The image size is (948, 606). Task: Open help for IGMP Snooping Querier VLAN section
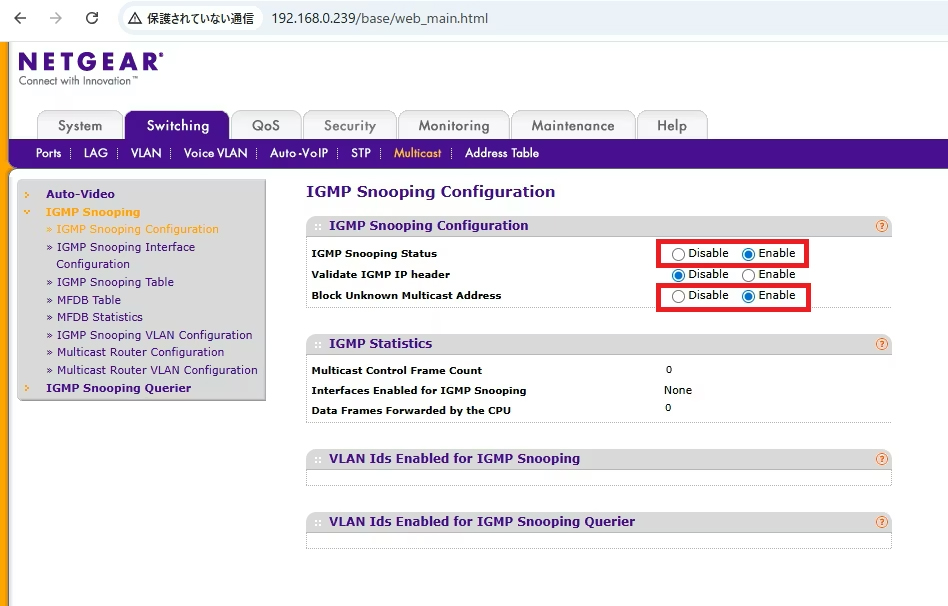[x=881, y=521]
